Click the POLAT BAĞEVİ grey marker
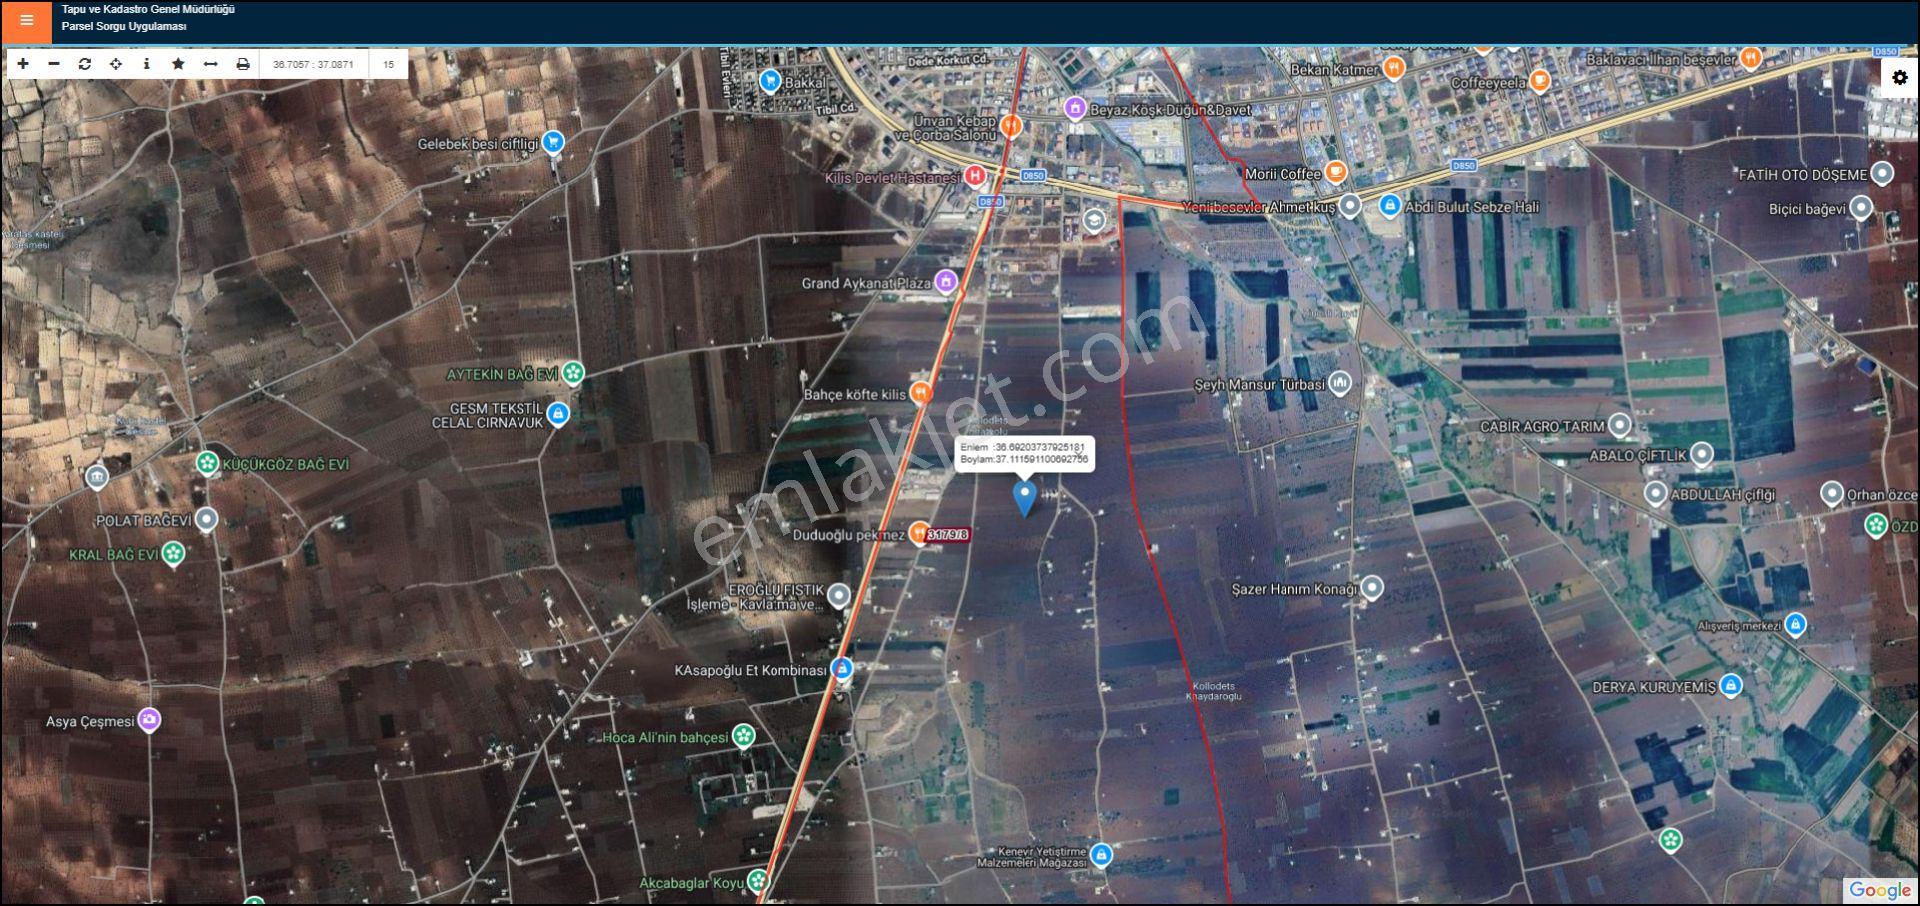 [x=206, y=520]
